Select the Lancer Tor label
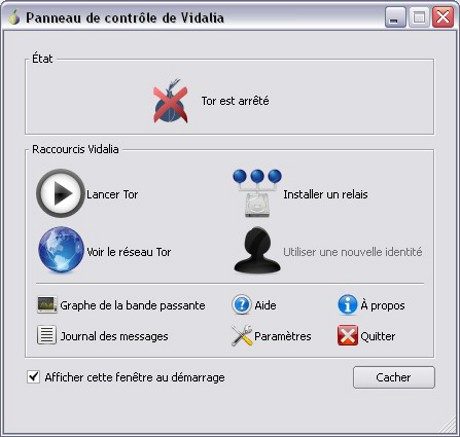Screen dimensions: 460x437 [112, 194]
